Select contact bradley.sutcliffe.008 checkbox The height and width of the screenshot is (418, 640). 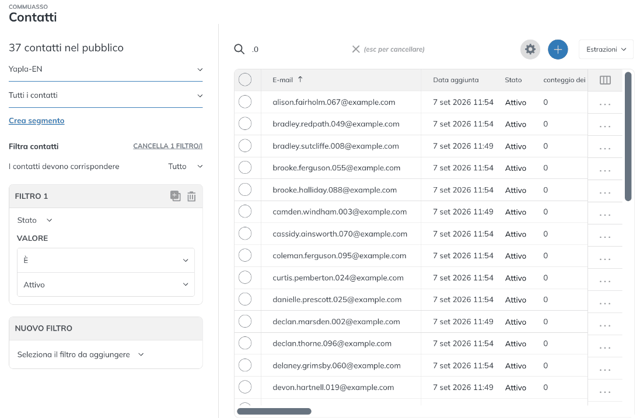coord(245,146)
